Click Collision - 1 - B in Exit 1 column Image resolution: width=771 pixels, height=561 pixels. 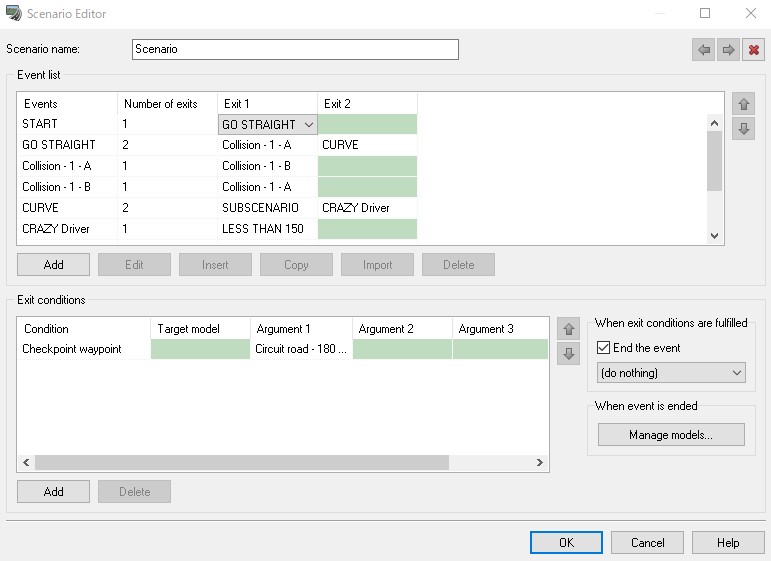point(267,166)
